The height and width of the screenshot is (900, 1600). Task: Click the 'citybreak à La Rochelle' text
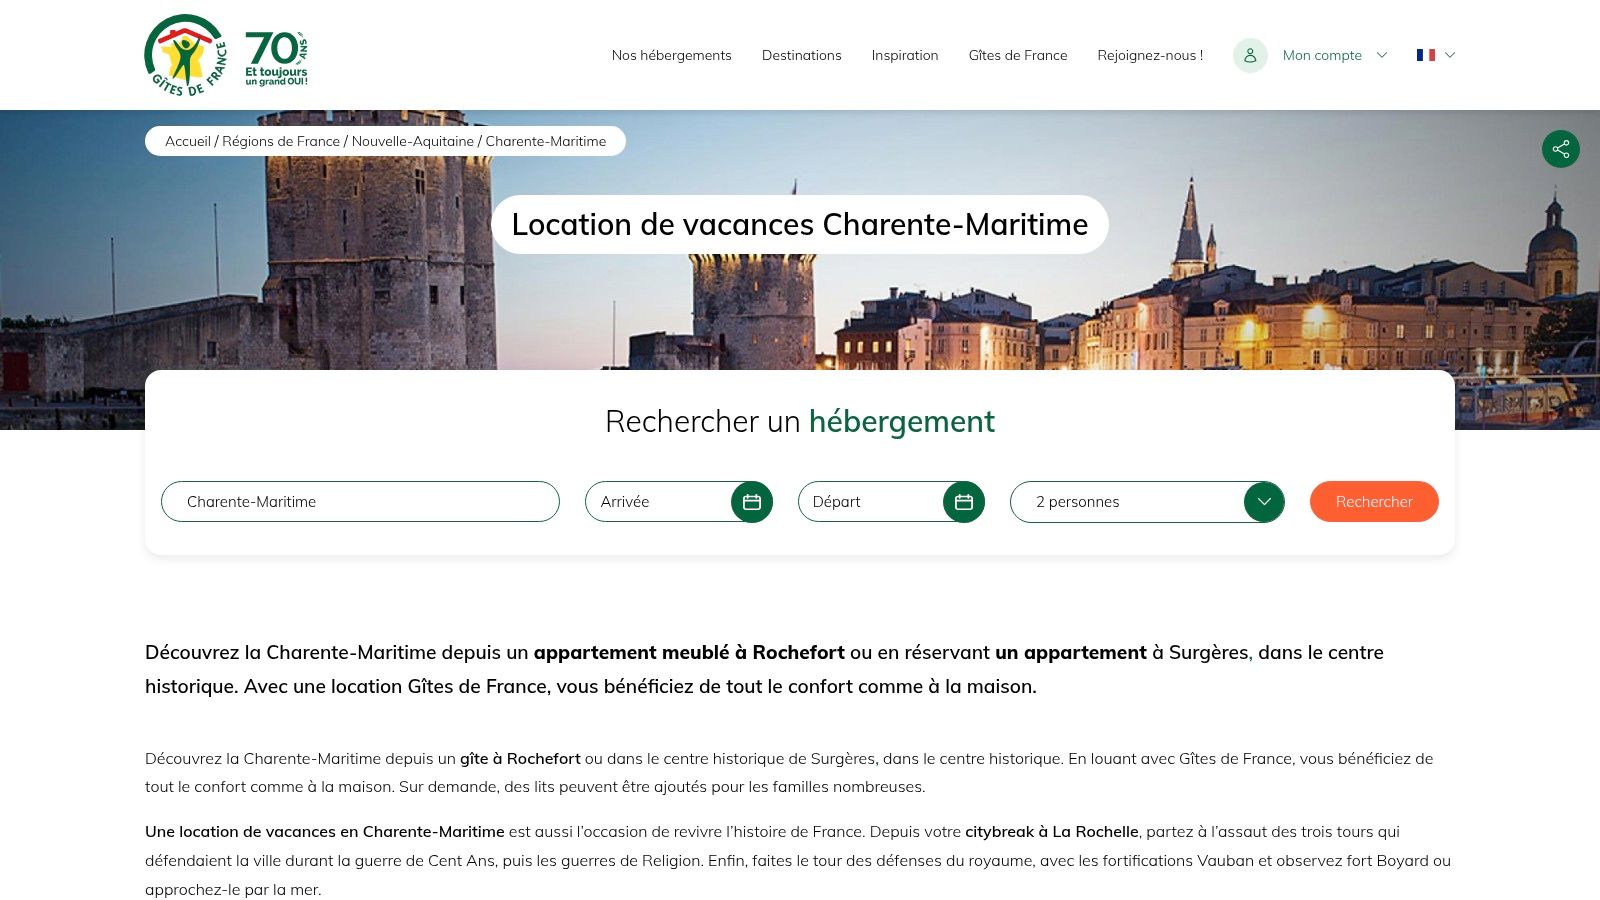point(1052,832)
